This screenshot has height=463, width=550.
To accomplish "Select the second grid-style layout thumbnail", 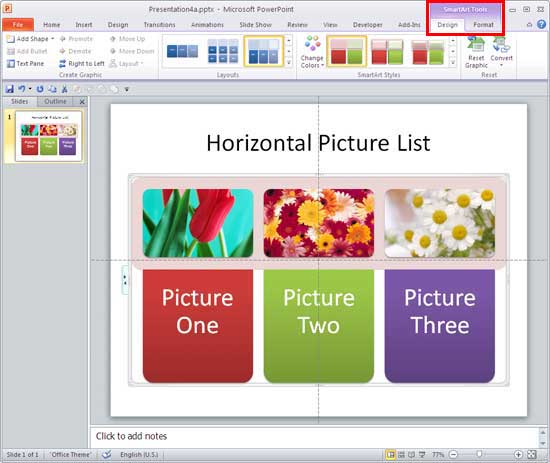I will (223, 51).
